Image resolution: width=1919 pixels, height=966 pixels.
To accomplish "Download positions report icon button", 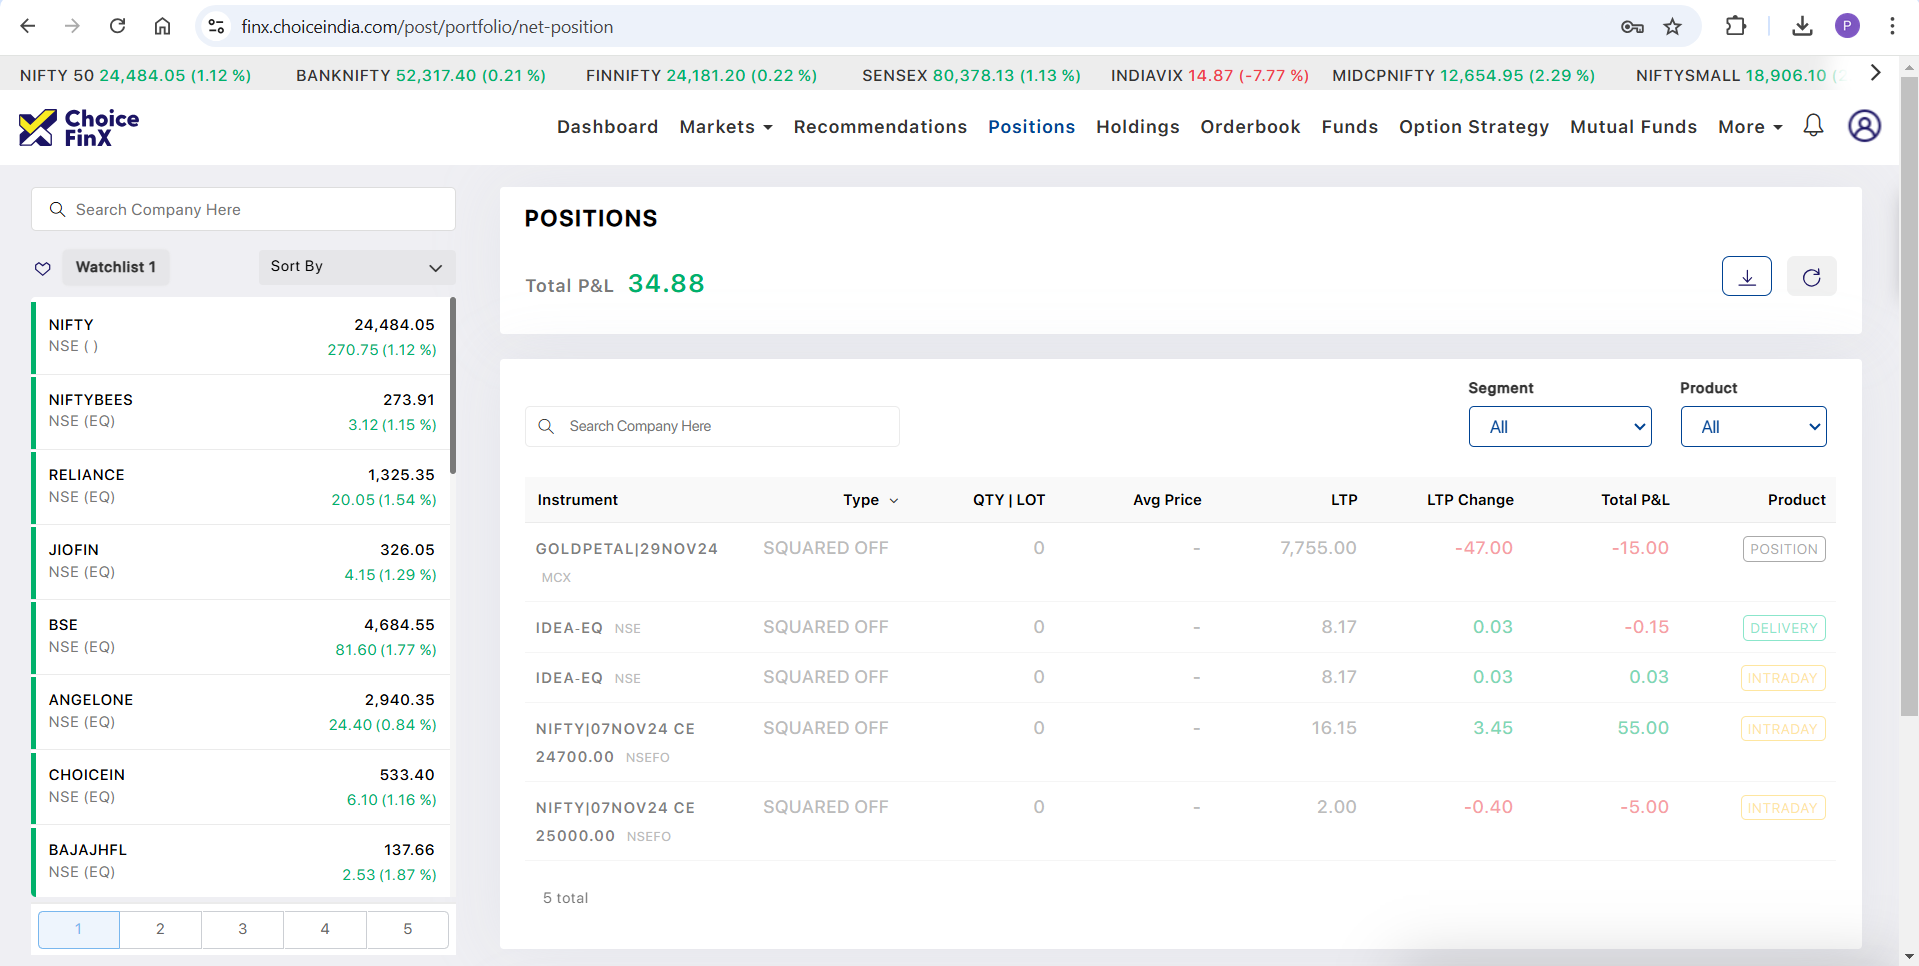I will point(1747,276).
